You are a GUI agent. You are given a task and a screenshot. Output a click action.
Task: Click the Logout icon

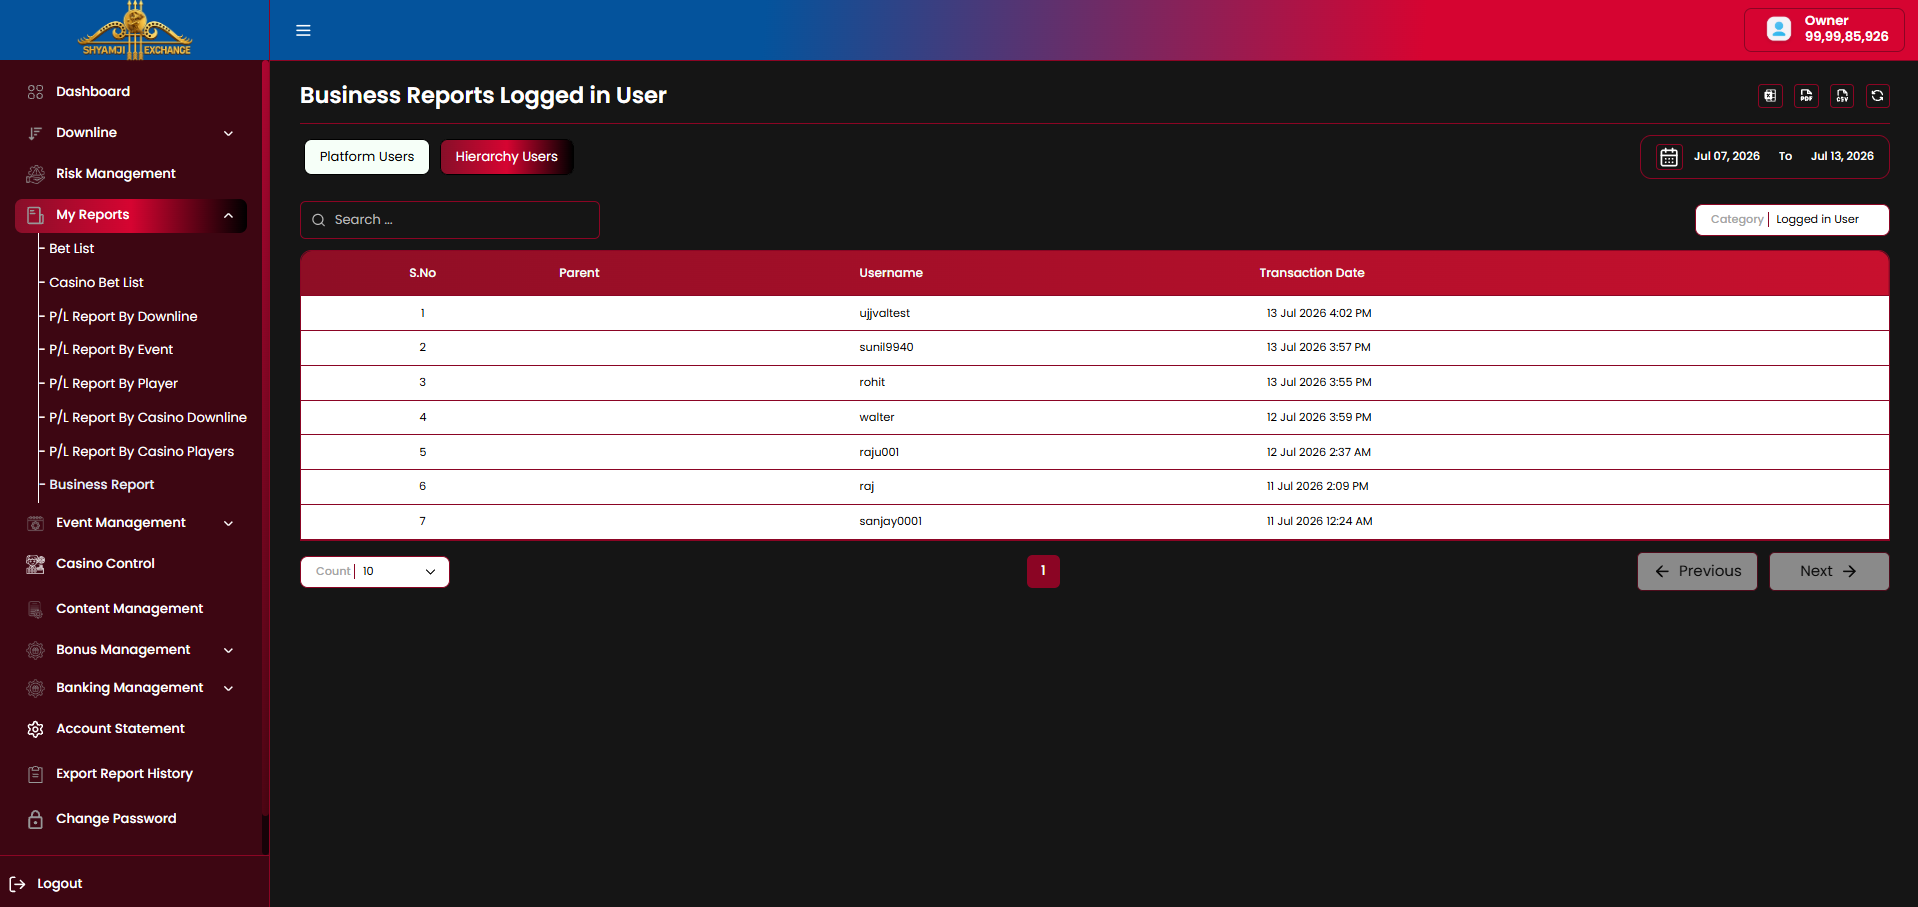click(x=17, y=884)
